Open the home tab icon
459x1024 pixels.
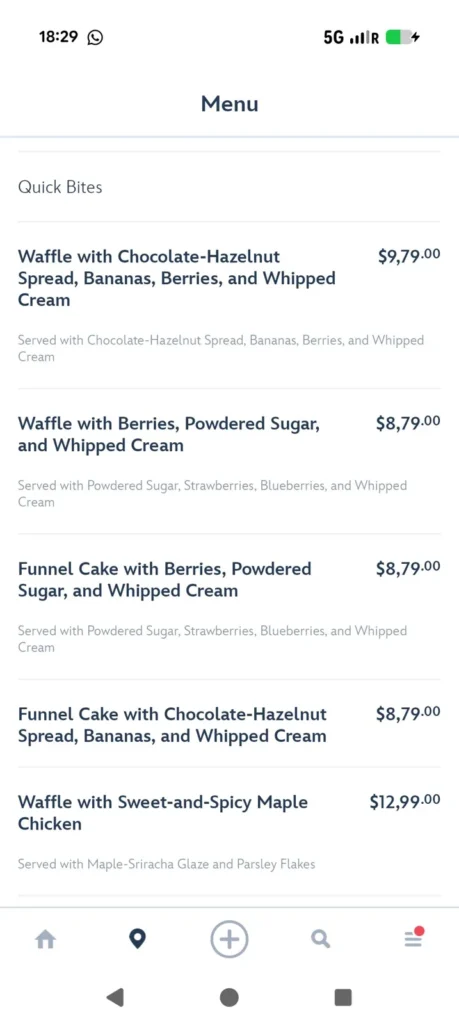(45, 940)
